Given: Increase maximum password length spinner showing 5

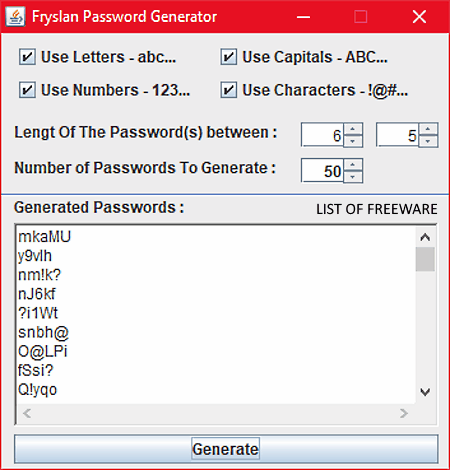Looking at the screenshot, I should pos(428,129).
